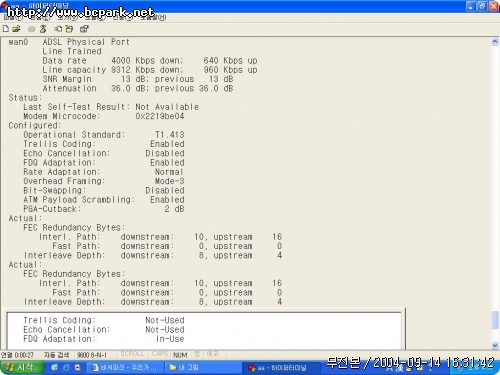Click the Disconnect toolbar icon
The image size is (500, 375).
coord(43,29)
